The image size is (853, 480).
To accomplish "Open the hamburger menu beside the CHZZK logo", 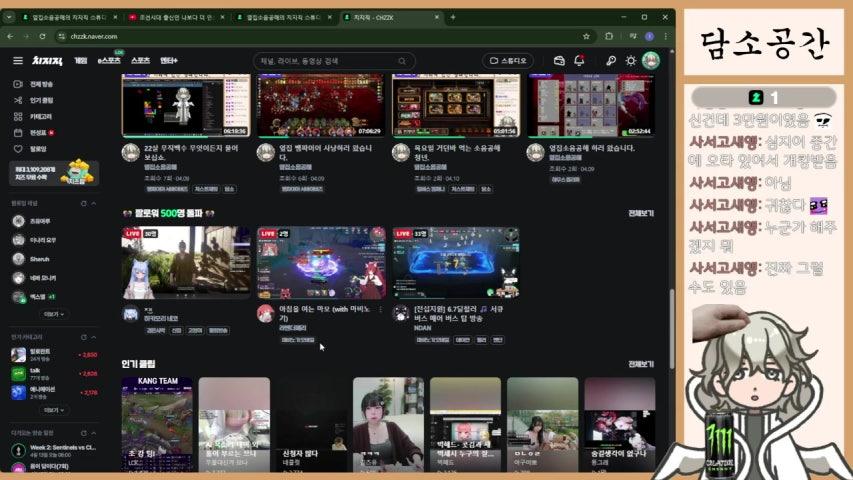I will 17,61.
